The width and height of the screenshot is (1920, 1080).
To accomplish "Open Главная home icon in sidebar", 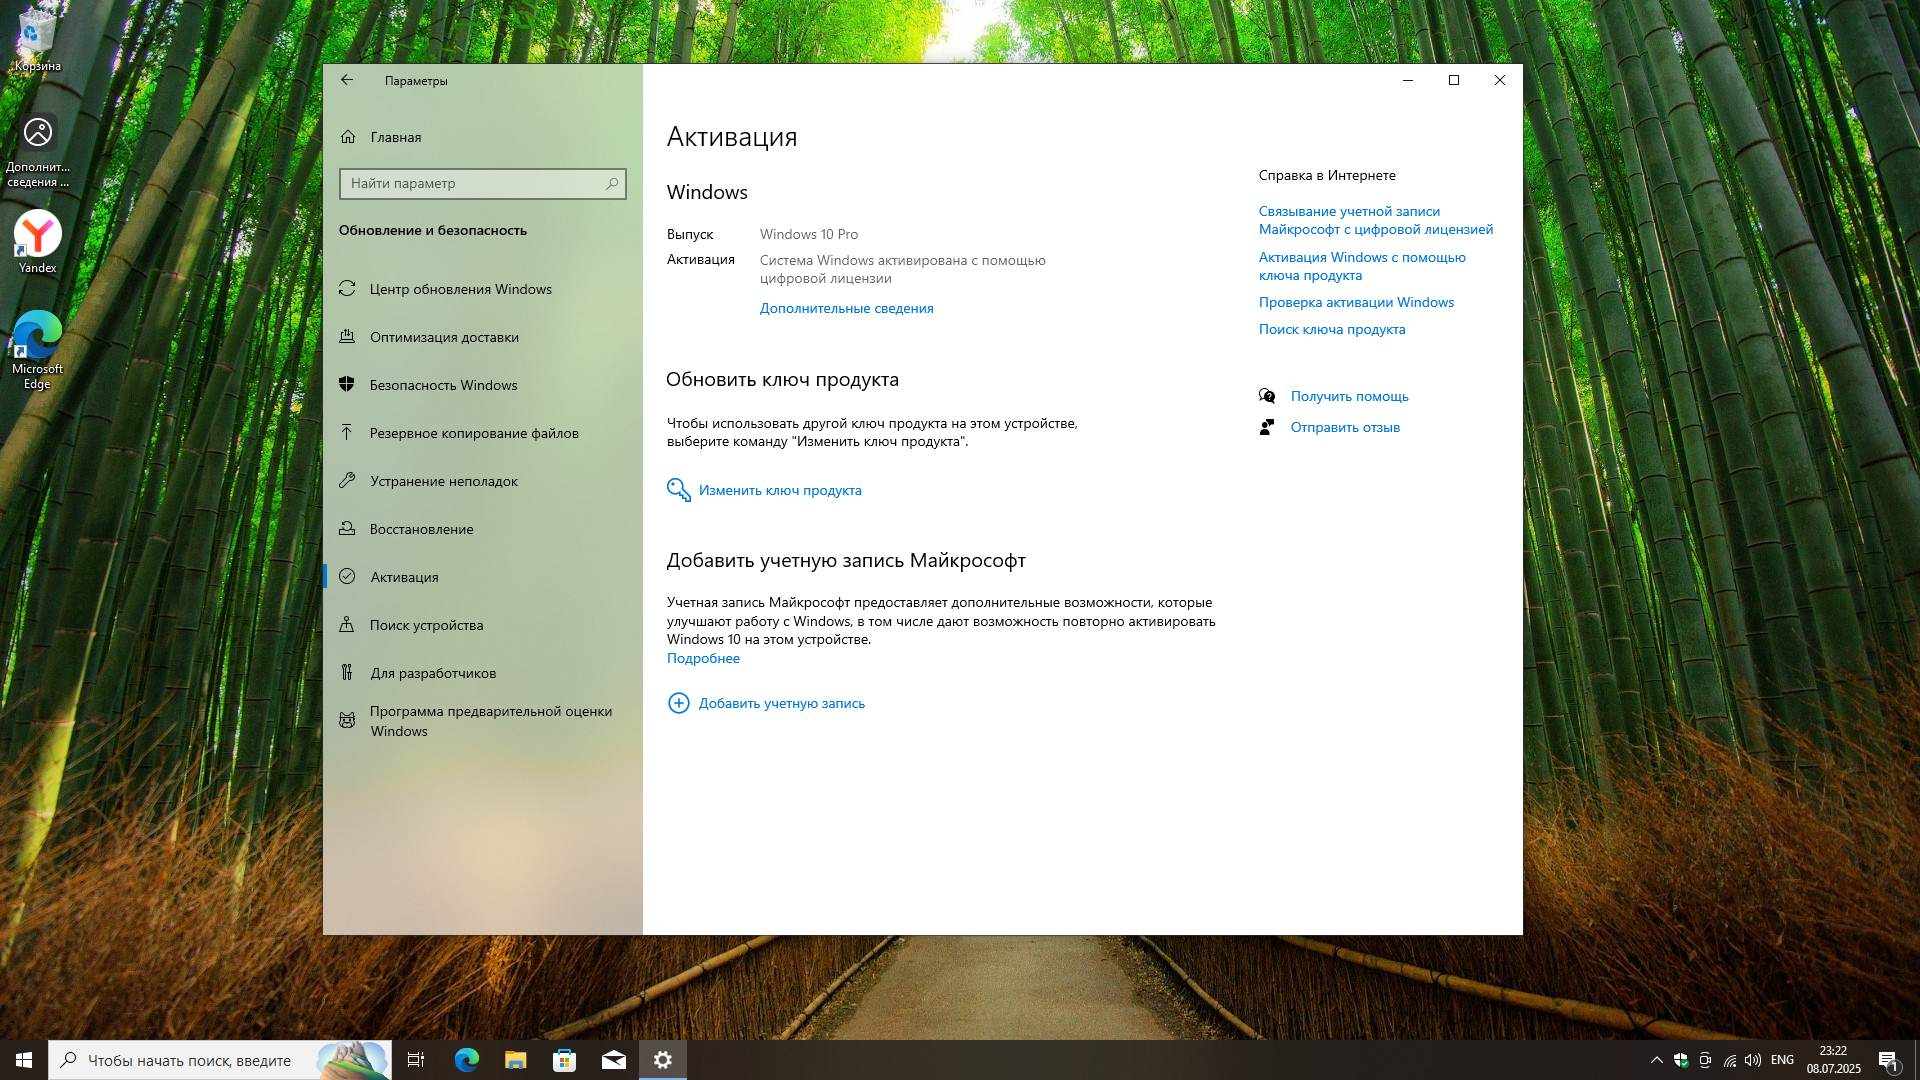I will pos(348,137).
